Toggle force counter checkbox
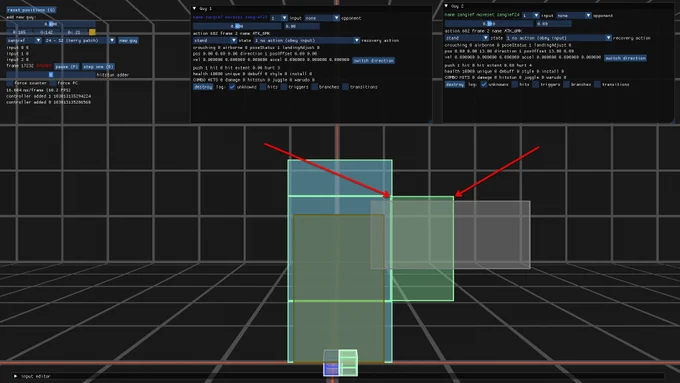680x383 pixels. pyautogui.click(x=9, y=83)
